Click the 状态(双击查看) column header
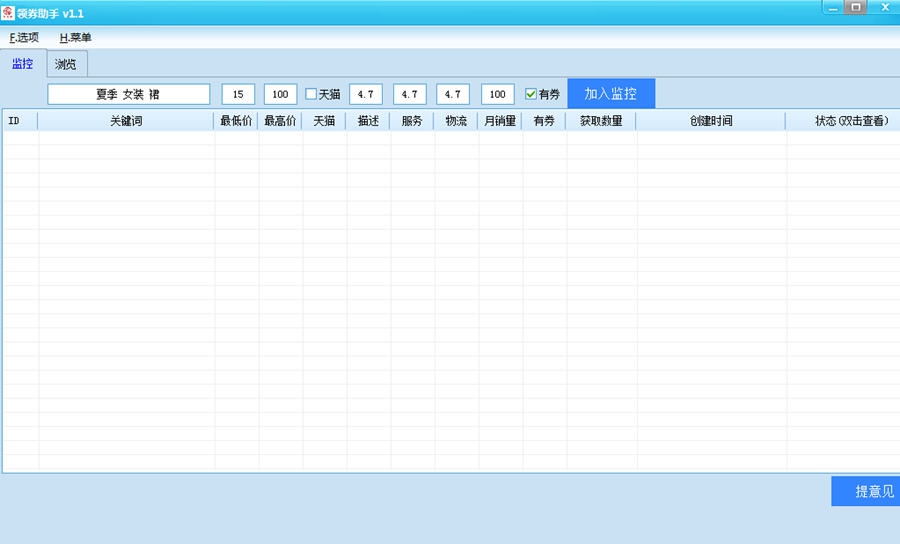The image size is (900, 544). (851, 121)
